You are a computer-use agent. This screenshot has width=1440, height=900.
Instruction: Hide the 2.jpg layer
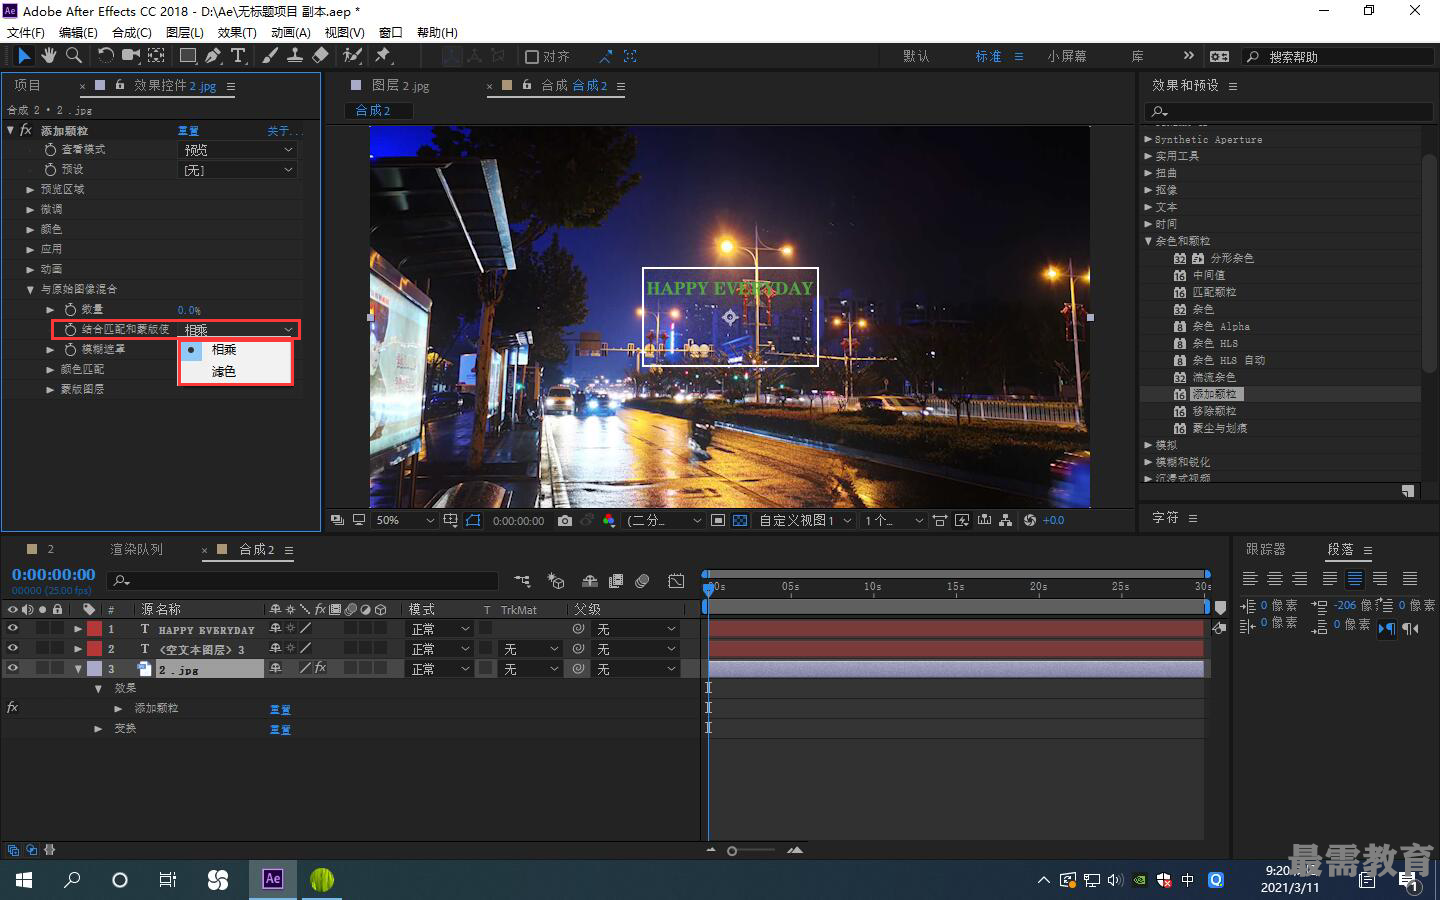(x=13, y=669)
